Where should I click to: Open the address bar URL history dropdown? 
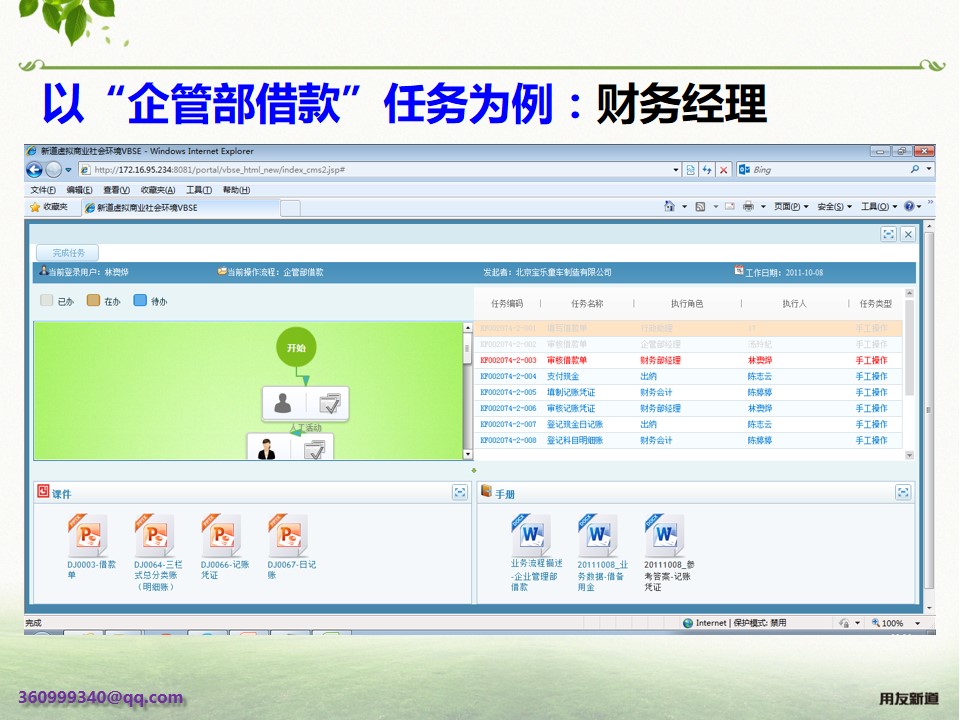pos(676,170)
